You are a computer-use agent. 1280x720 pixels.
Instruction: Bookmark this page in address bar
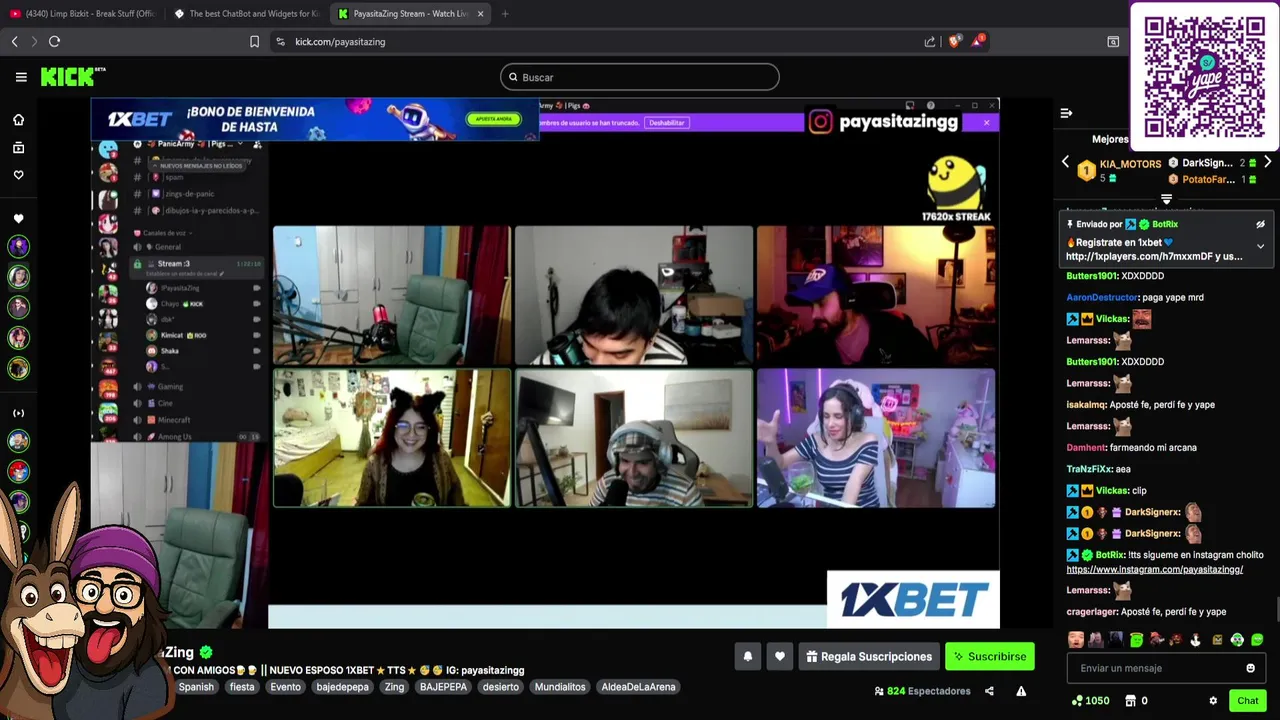[x=254, y=41]
